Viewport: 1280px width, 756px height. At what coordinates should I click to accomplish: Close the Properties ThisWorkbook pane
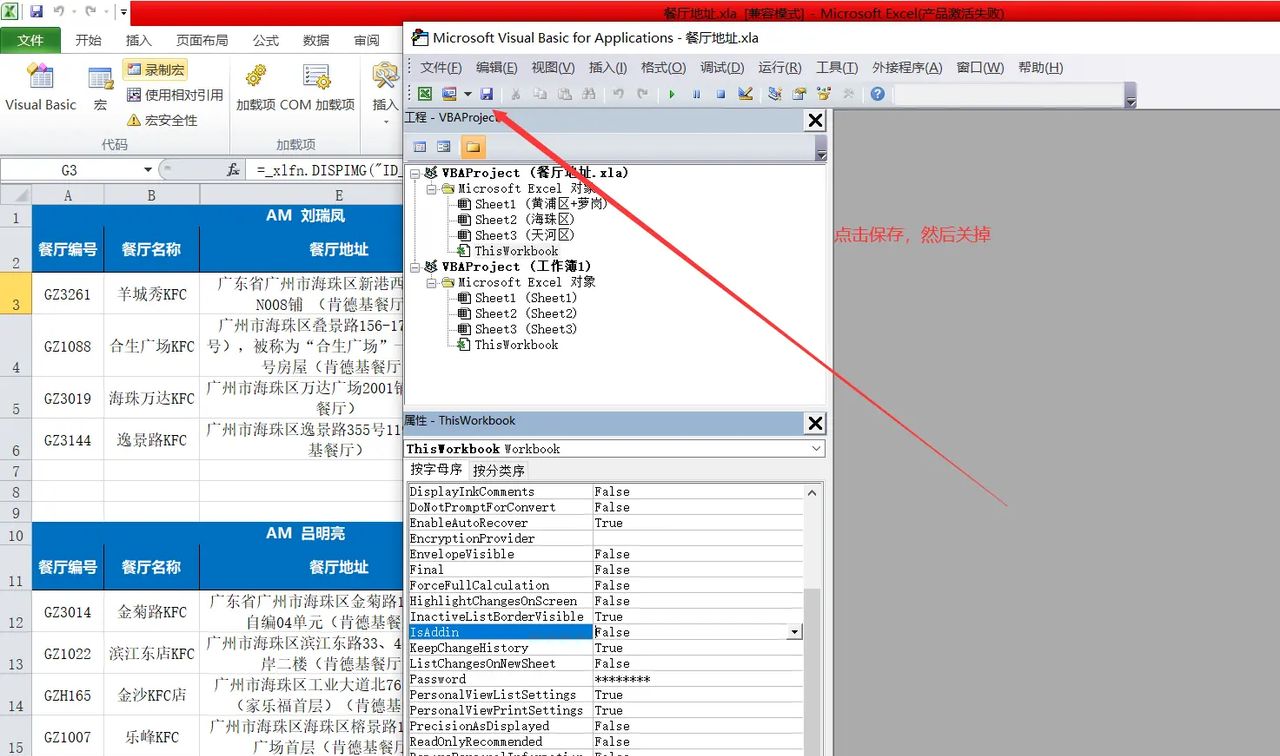pos(816,424)
